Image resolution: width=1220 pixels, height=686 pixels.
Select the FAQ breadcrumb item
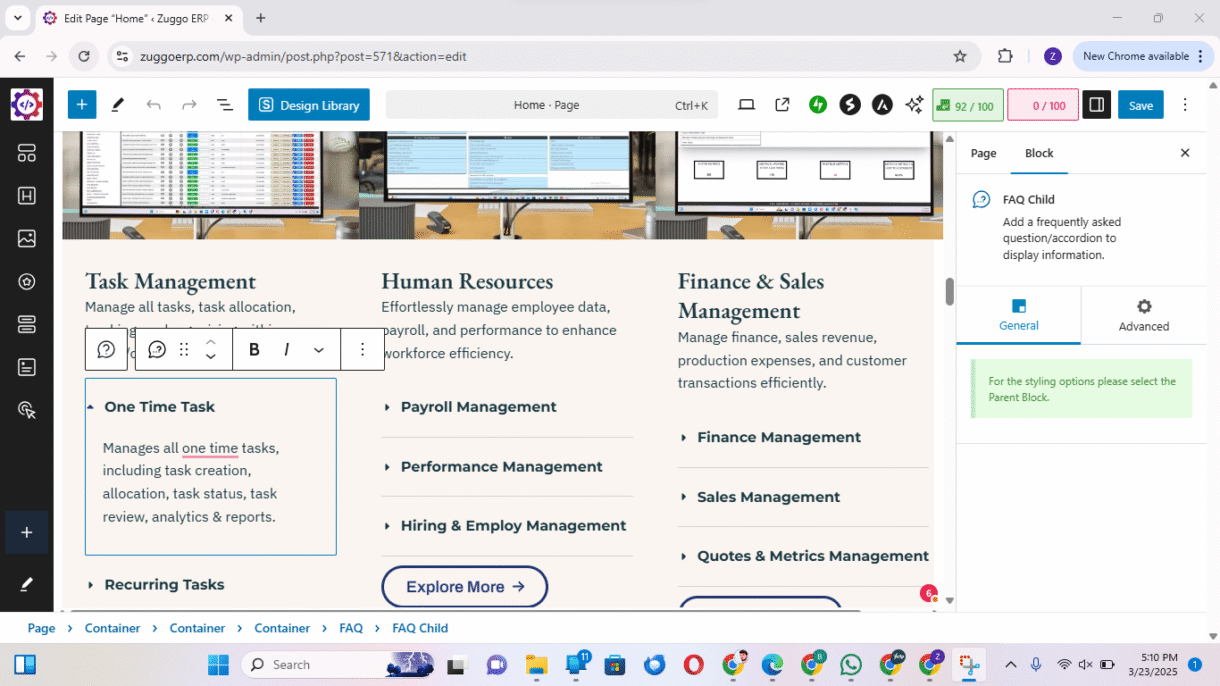[351, 628]
